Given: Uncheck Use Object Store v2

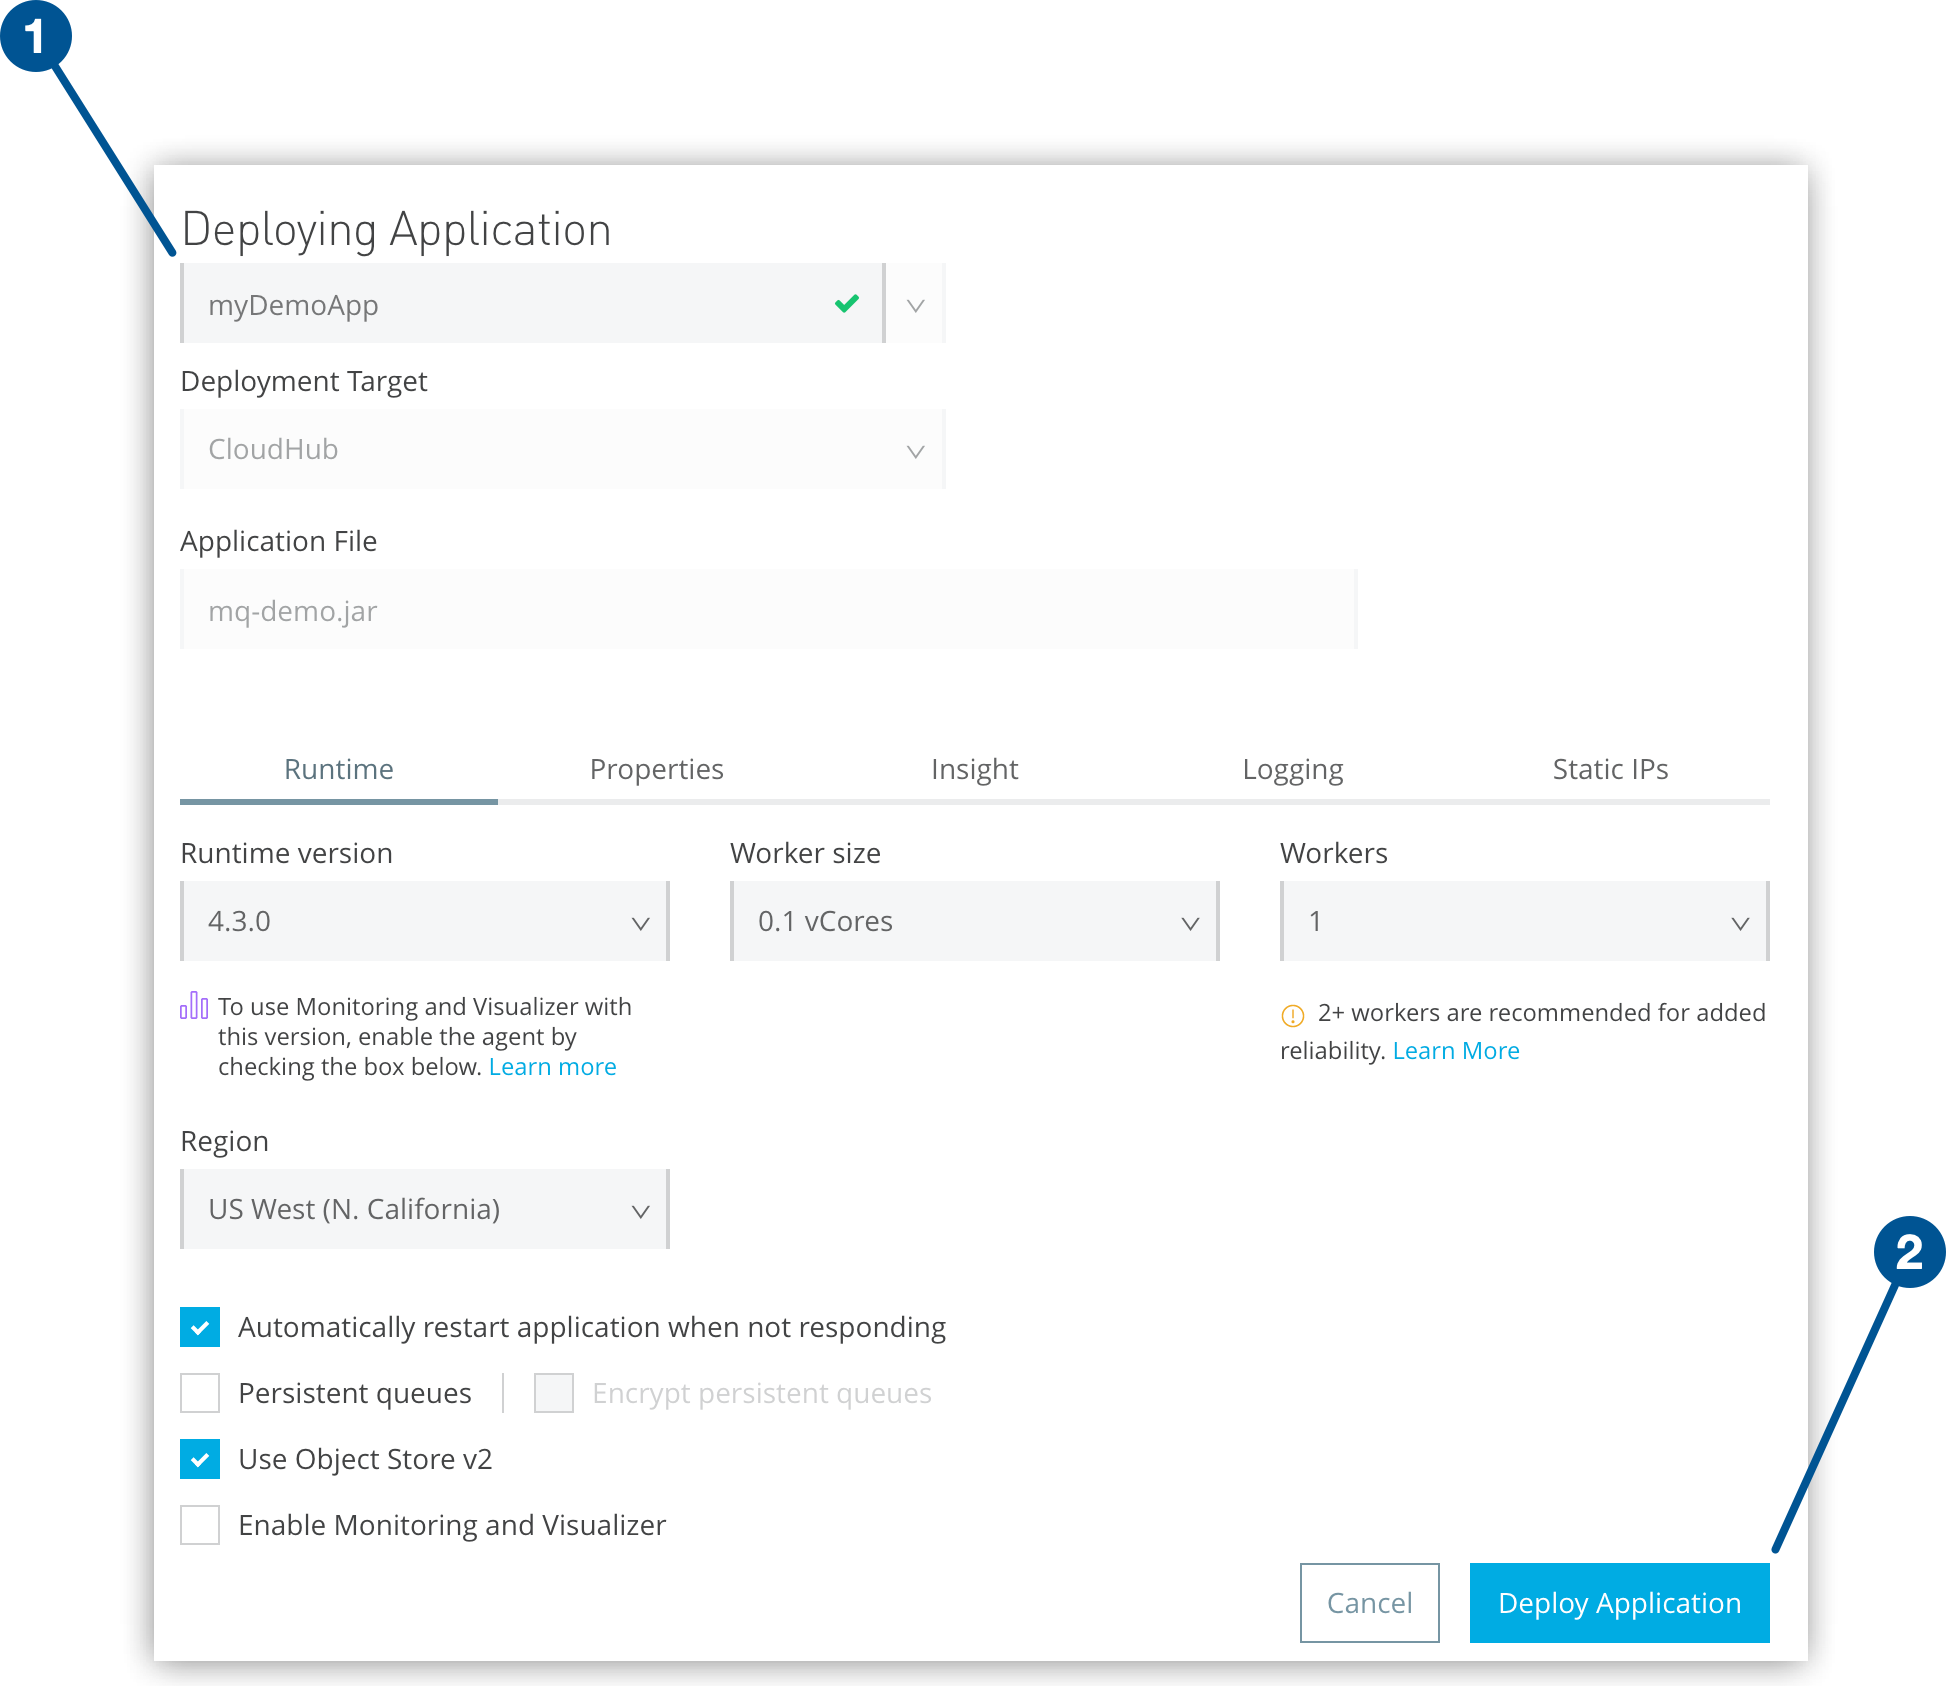Looking at the screenshot, I should pos(200,1459).
